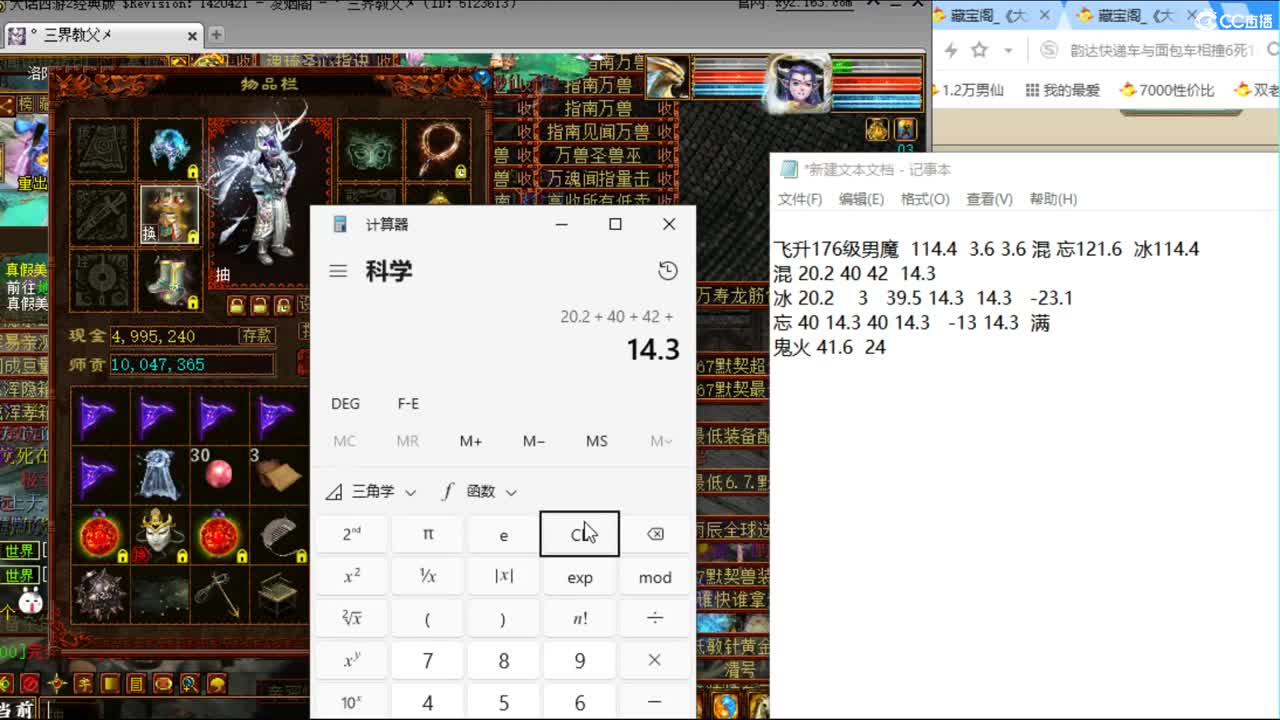Click the M+ memory add button

[471, 441]
